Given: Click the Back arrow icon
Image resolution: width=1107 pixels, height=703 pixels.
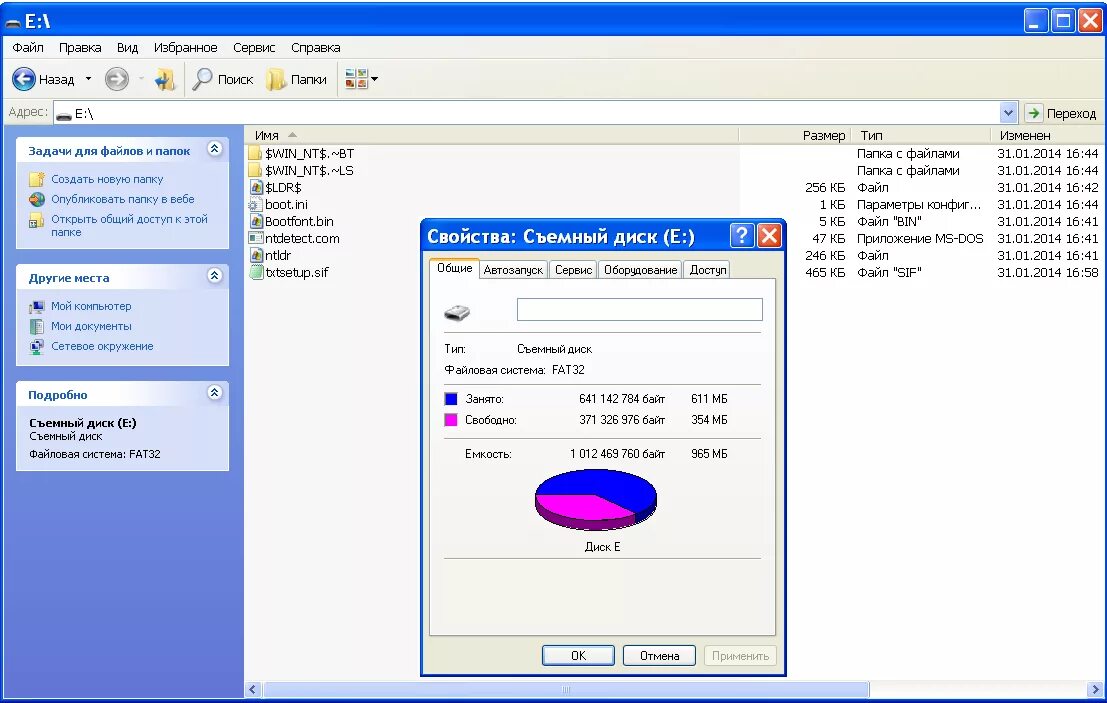Looking at the screenshot, I should [24, 79].
